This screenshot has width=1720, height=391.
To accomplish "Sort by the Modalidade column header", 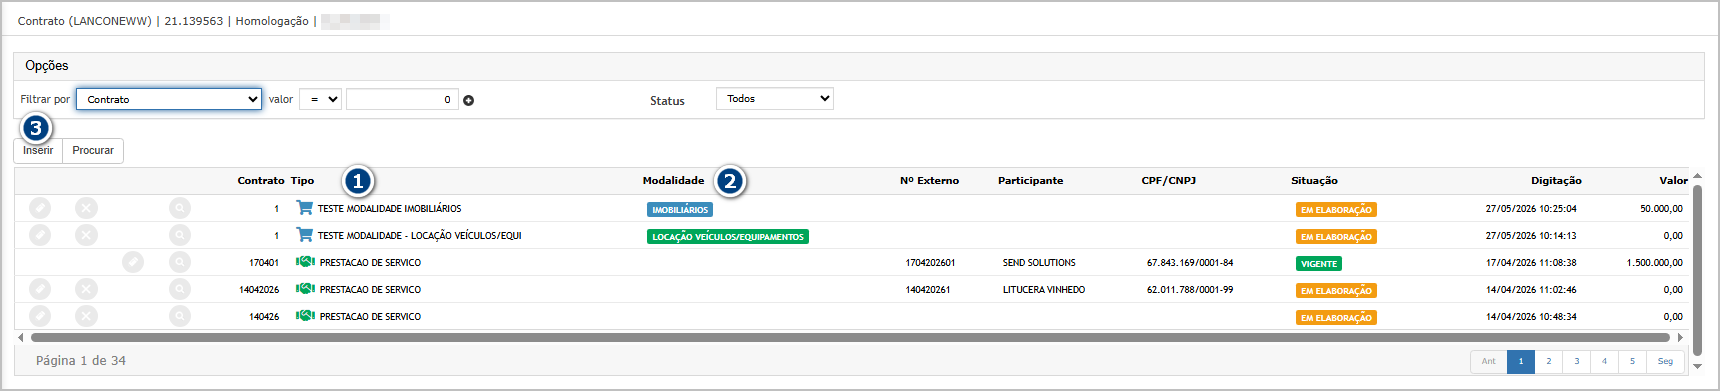I will (x=673, y=181).
